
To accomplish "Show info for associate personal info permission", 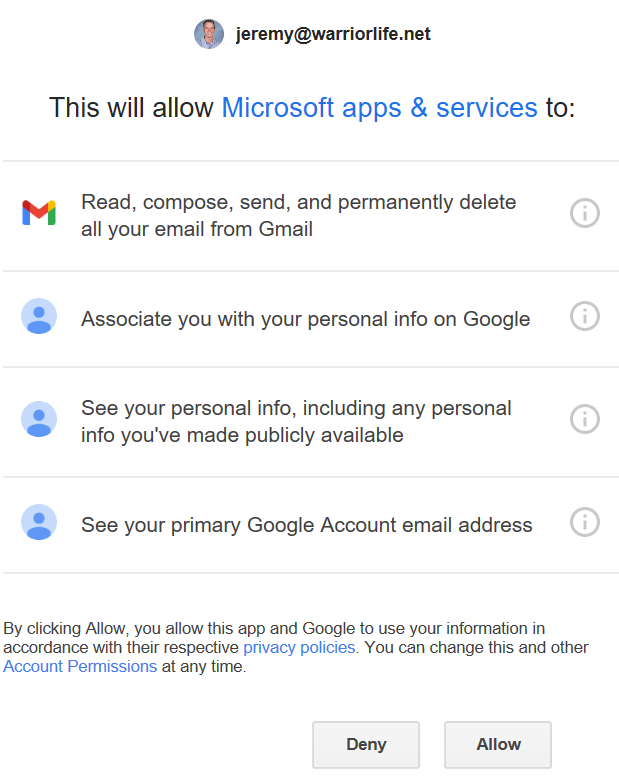I will 584,317.
